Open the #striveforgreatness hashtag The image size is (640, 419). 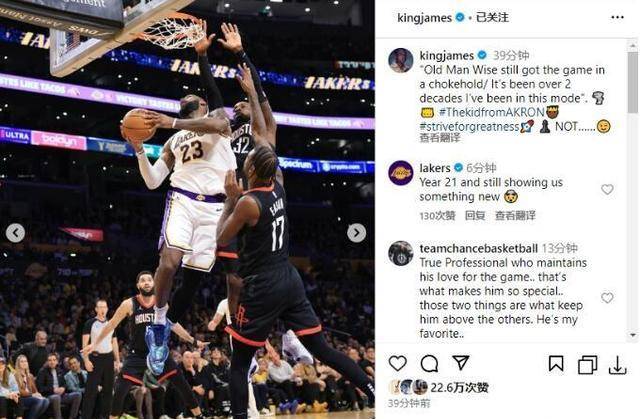pyautogui.click(x=469, y=126)
